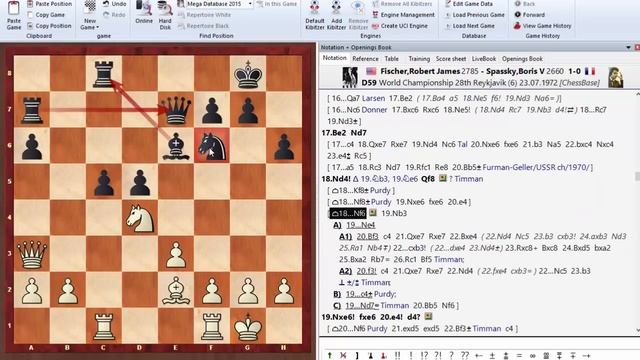Image resolution: width=640 pixels, height=360 pixels.
Task: Click variation move 20.f3! in line A2
Action: pos(367,271)
